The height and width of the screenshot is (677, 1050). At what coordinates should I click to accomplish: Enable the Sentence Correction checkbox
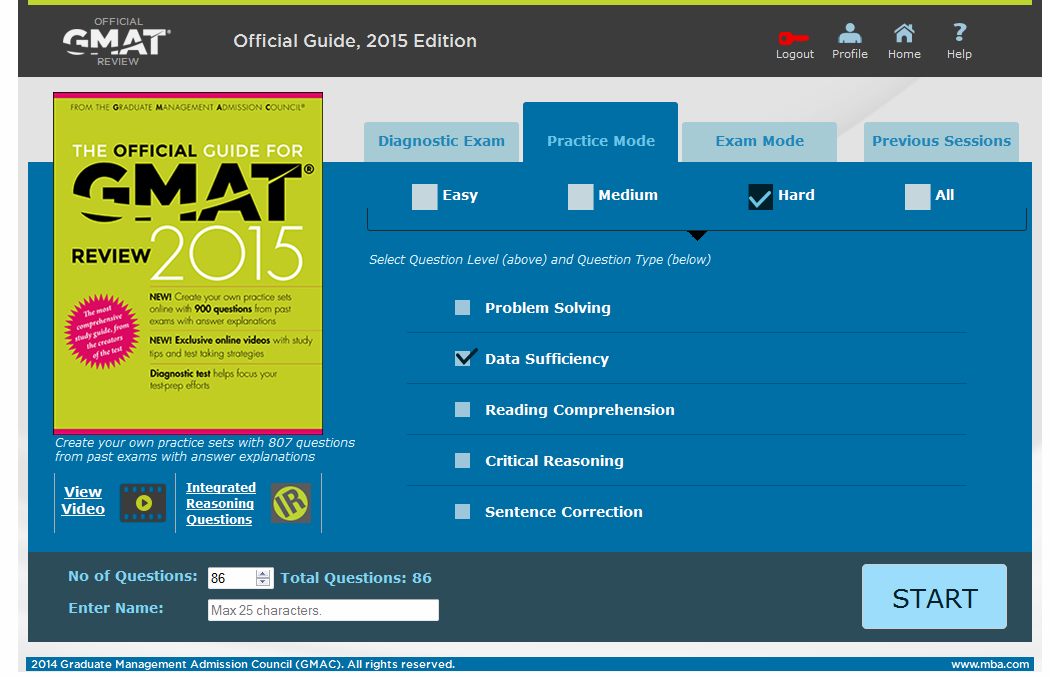click(x=462, y=512)
